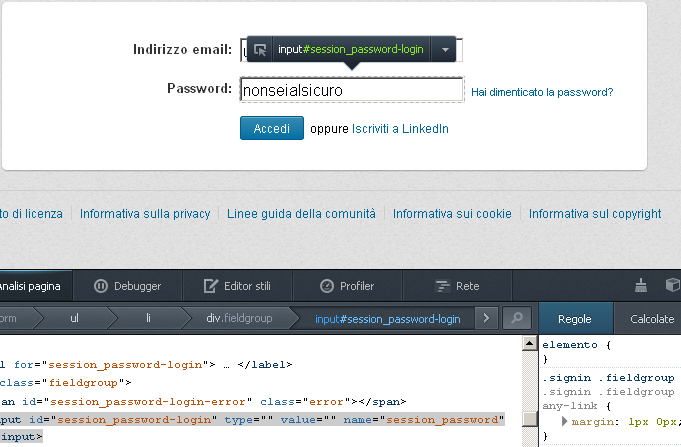681x447 pixels.
Task: Follow the Iscriviti a LinkedIn link
Action: click(x=400, y=129)
